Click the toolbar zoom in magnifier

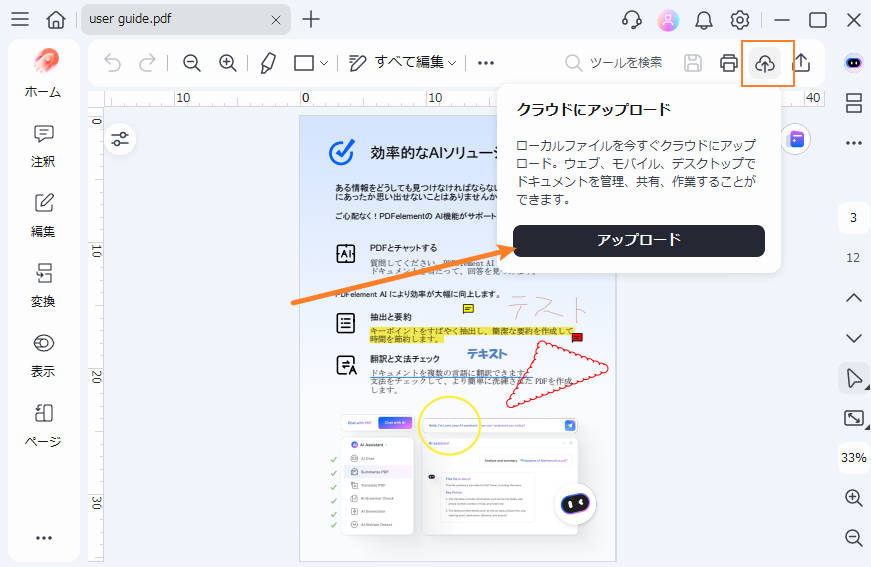228,63
